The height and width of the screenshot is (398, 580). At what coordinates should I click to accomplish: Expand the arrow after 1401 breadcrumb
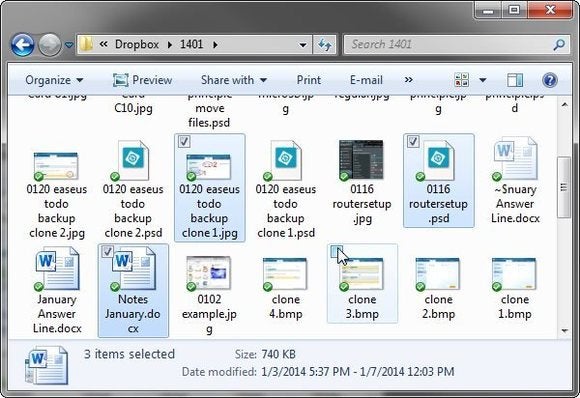pyautogui.click(x=215, y=45)
